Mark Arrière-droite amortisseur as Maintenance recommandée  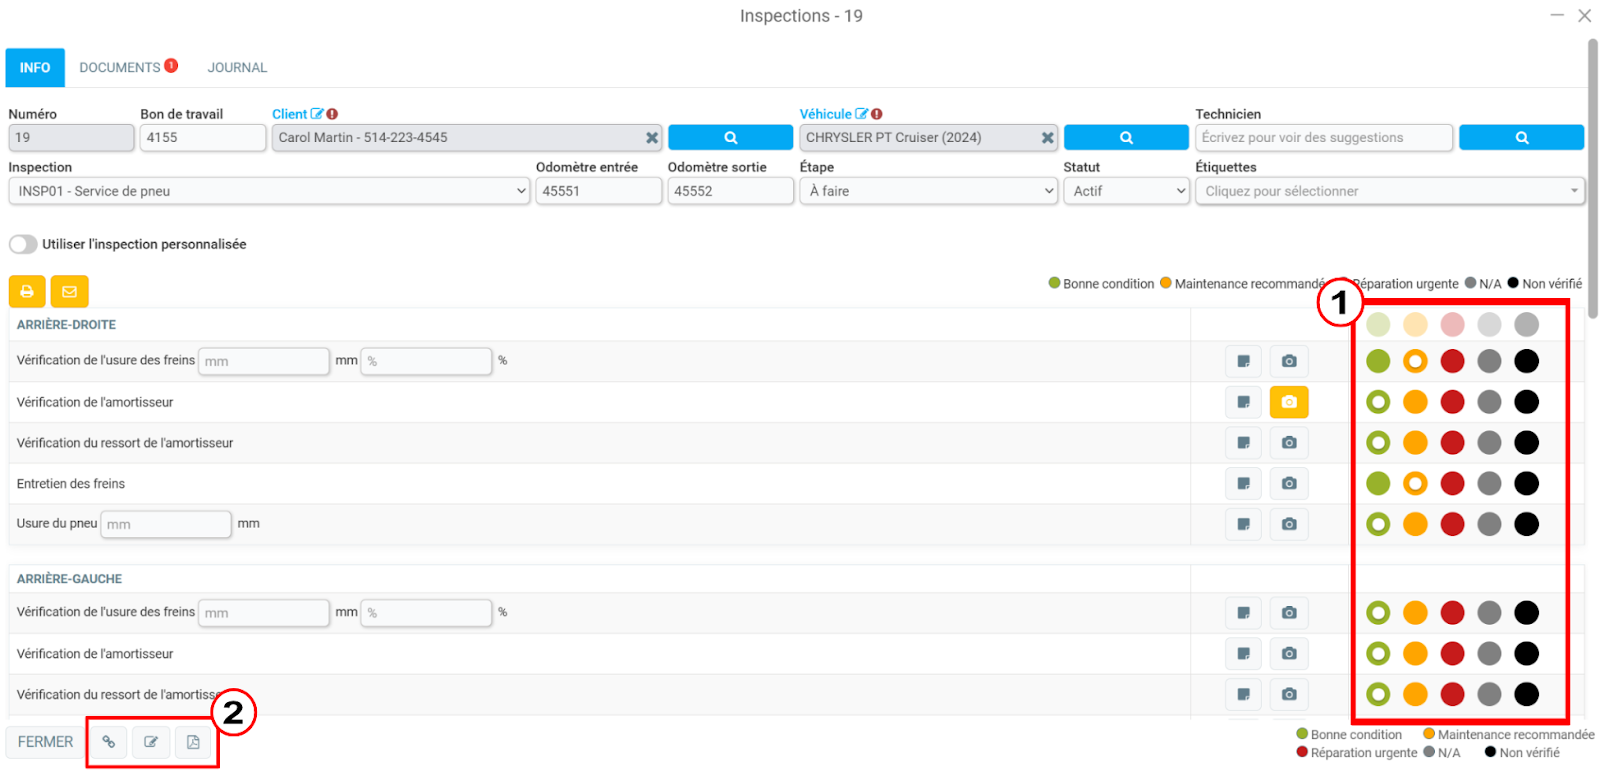1415,402
